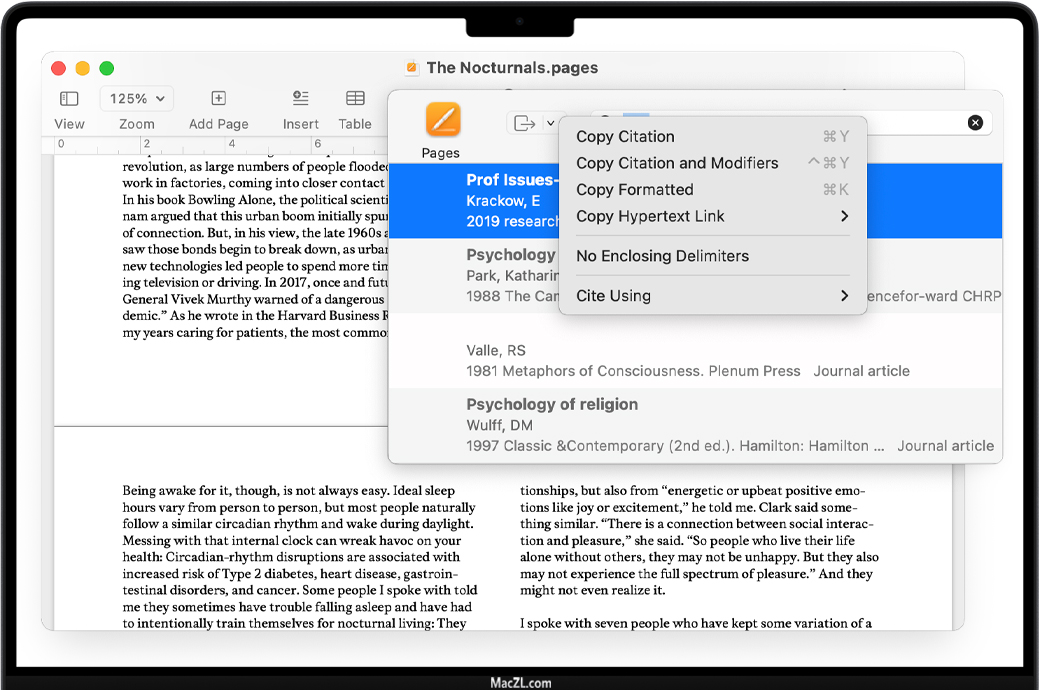Image resolution: width=1040 pixels, height=690 pixels.
Task: Click the Add Page icon
Action: tap(218, 99)
